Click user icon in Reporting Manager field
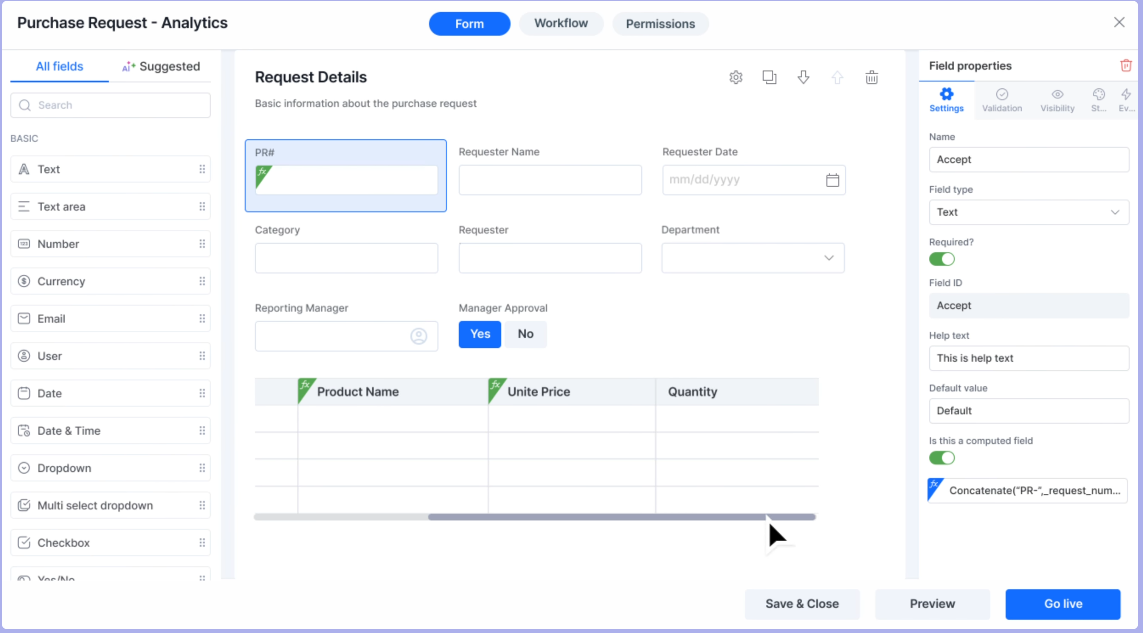 pos(418,336)
